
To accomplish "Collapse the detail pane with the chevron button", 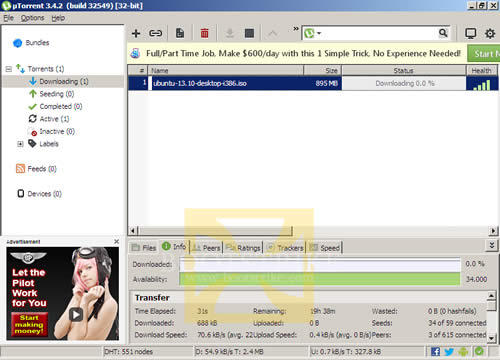I will [x=492, y=245].
